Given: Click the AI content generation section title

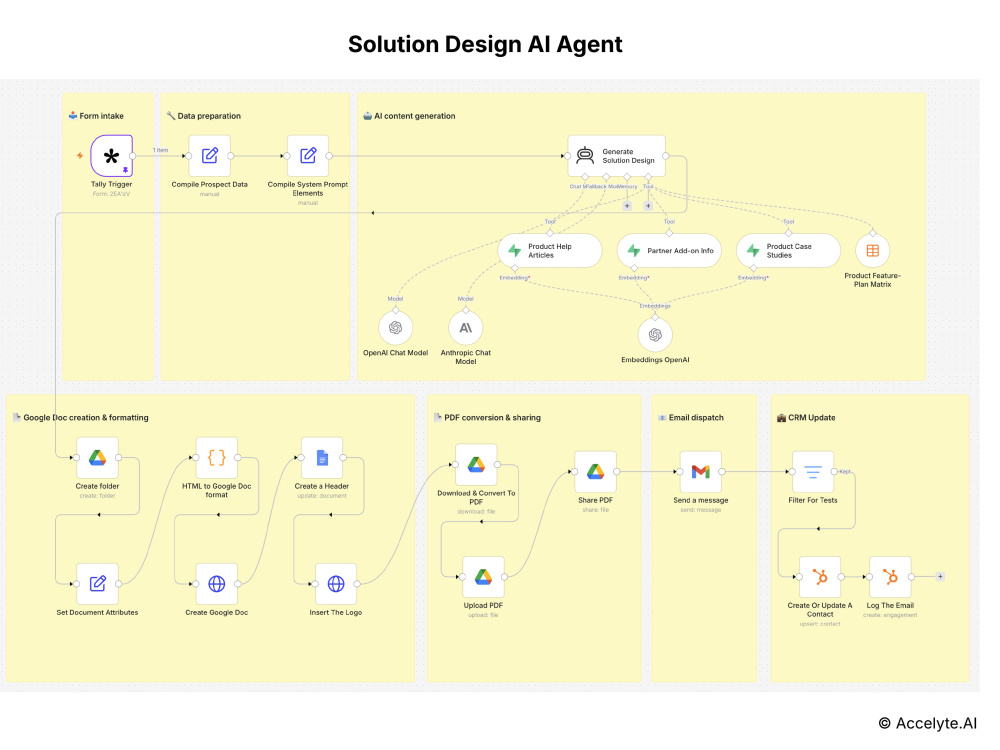Looking at the screenshot, I should (x=415, y=116).
